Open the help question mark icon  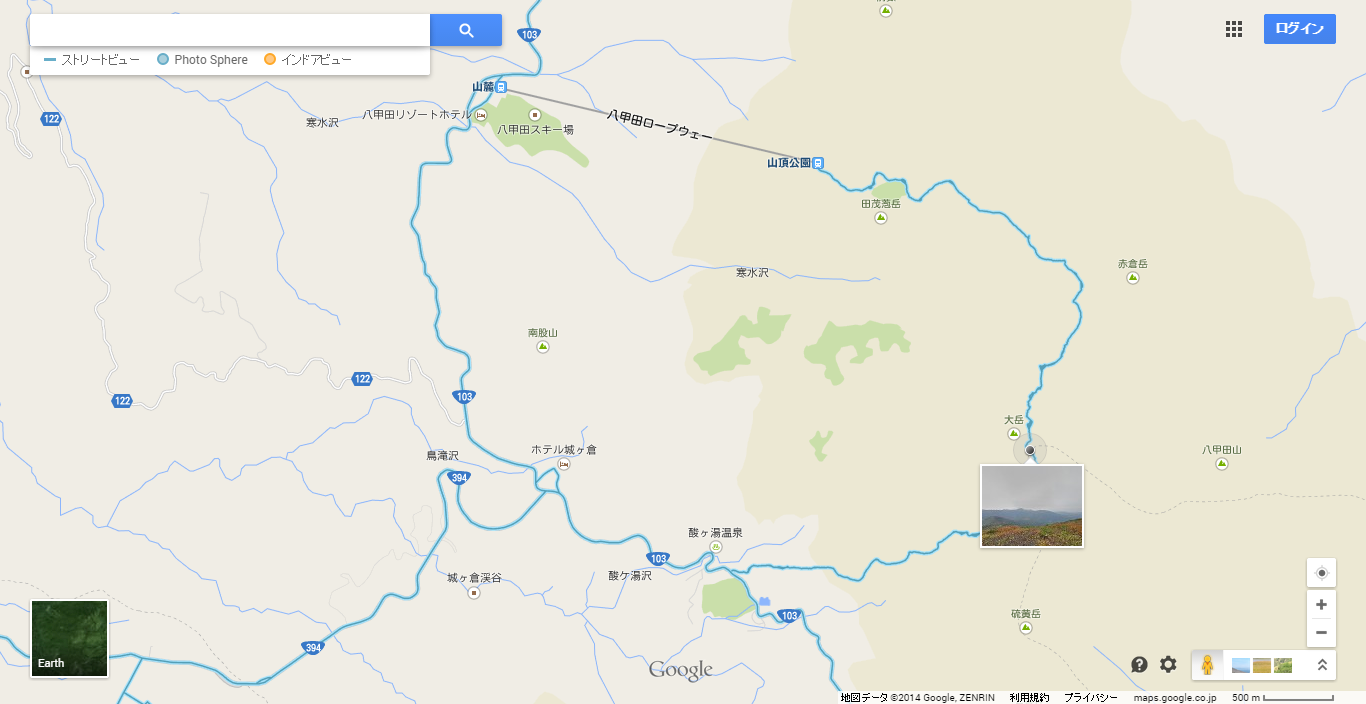click(x=1139, y=664)
